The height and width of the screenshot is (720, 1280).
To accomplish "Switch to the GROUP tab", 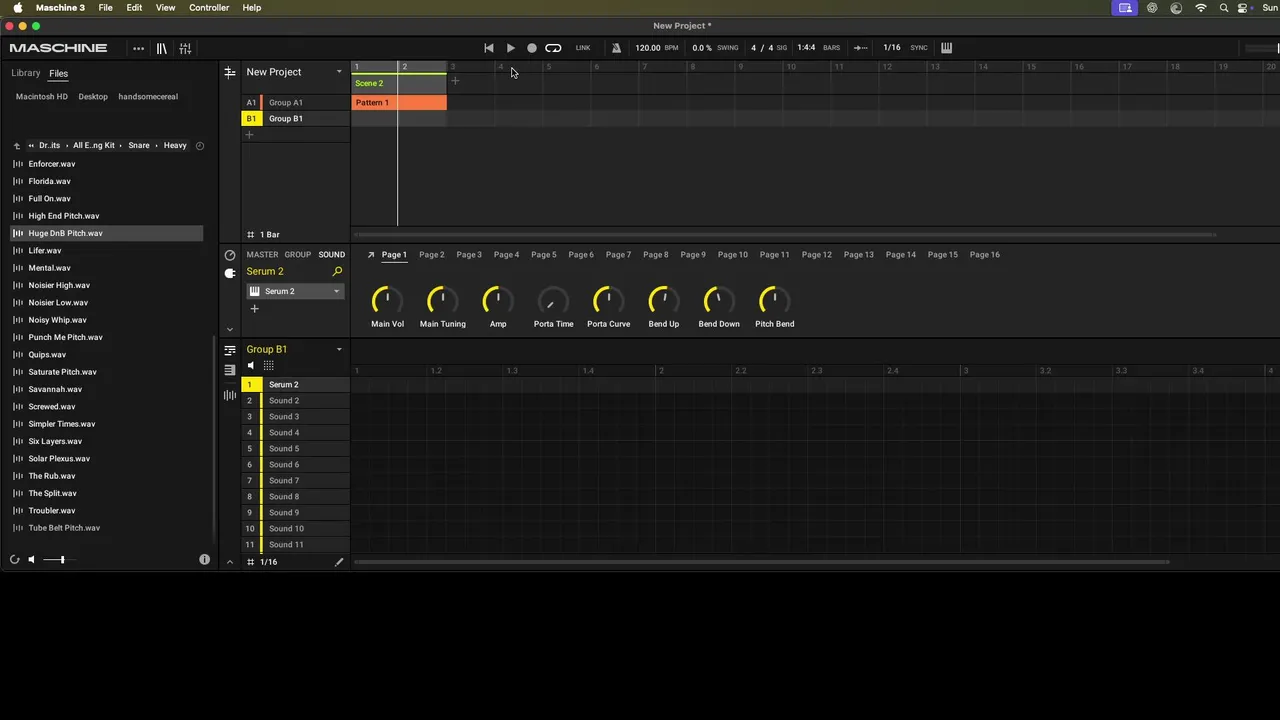I will coord(298,255).
